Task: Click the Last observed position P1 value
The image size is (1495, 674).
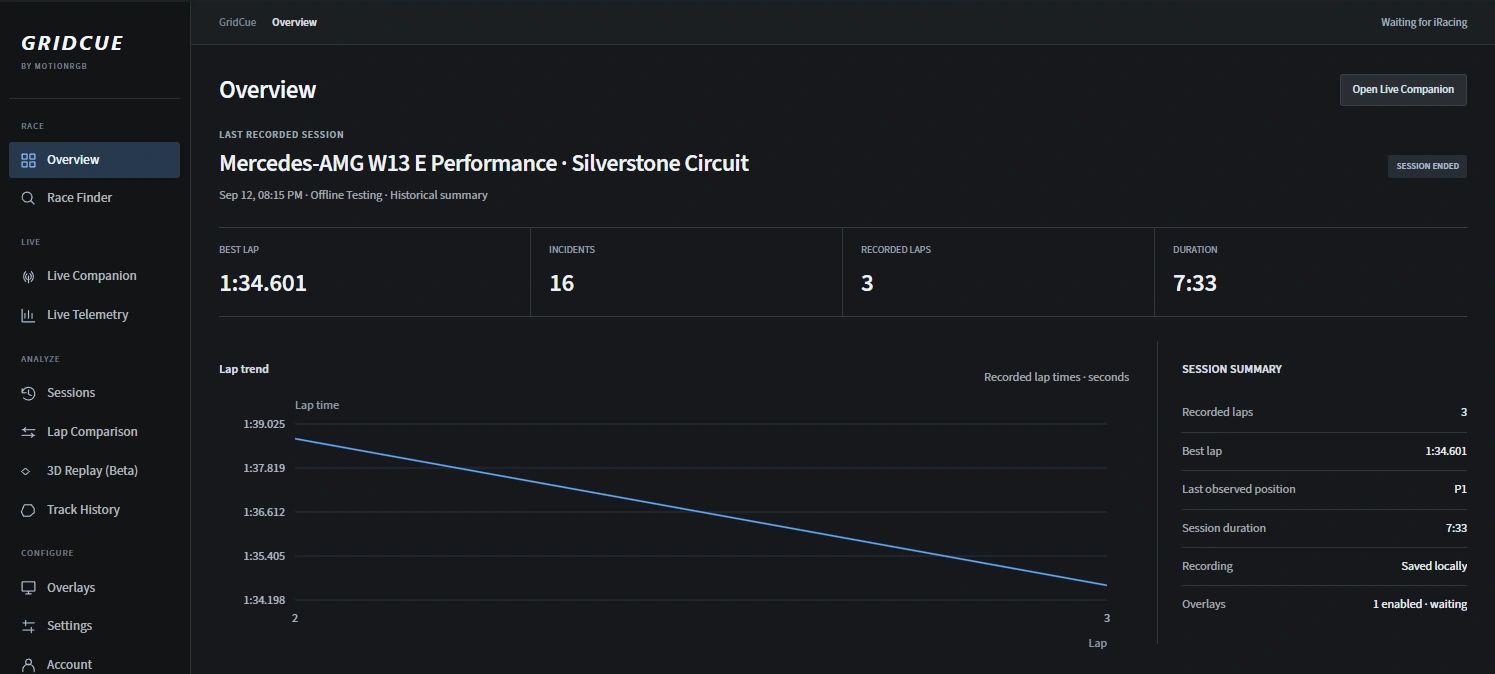Action: tap(1461, 489)
